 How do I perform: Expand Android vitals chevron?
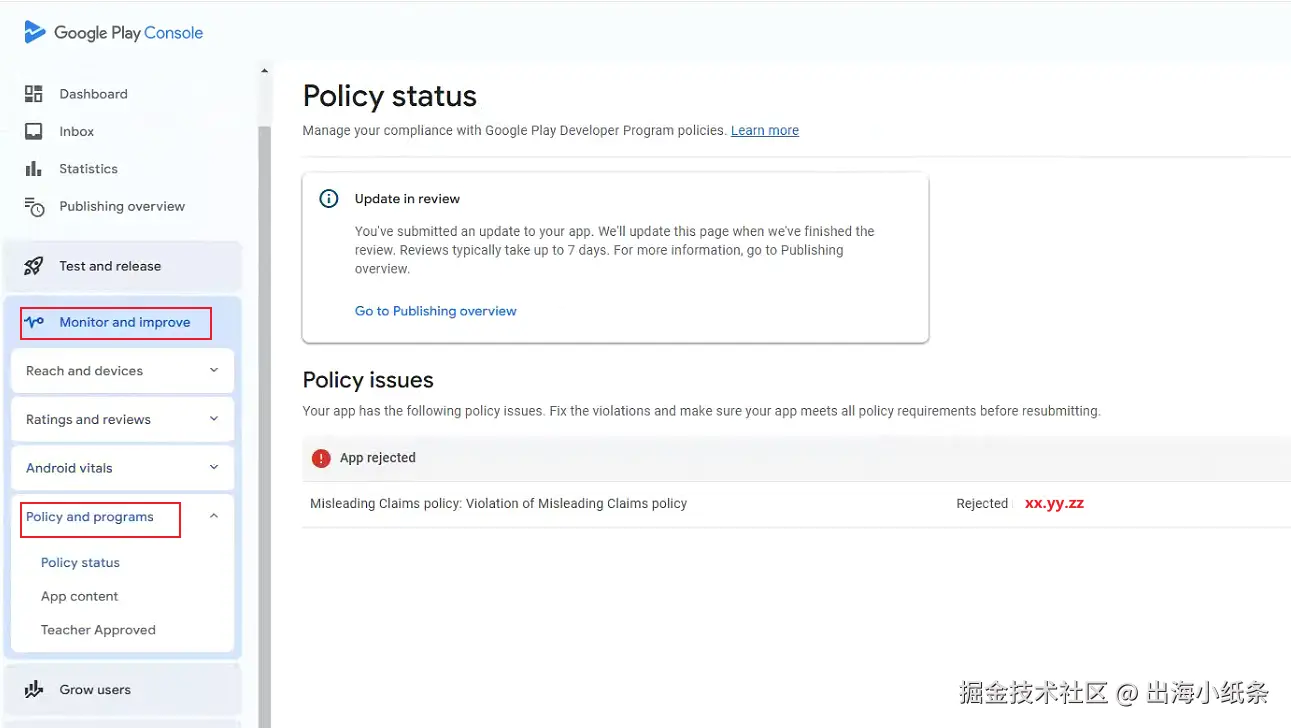tap(214, 467)
